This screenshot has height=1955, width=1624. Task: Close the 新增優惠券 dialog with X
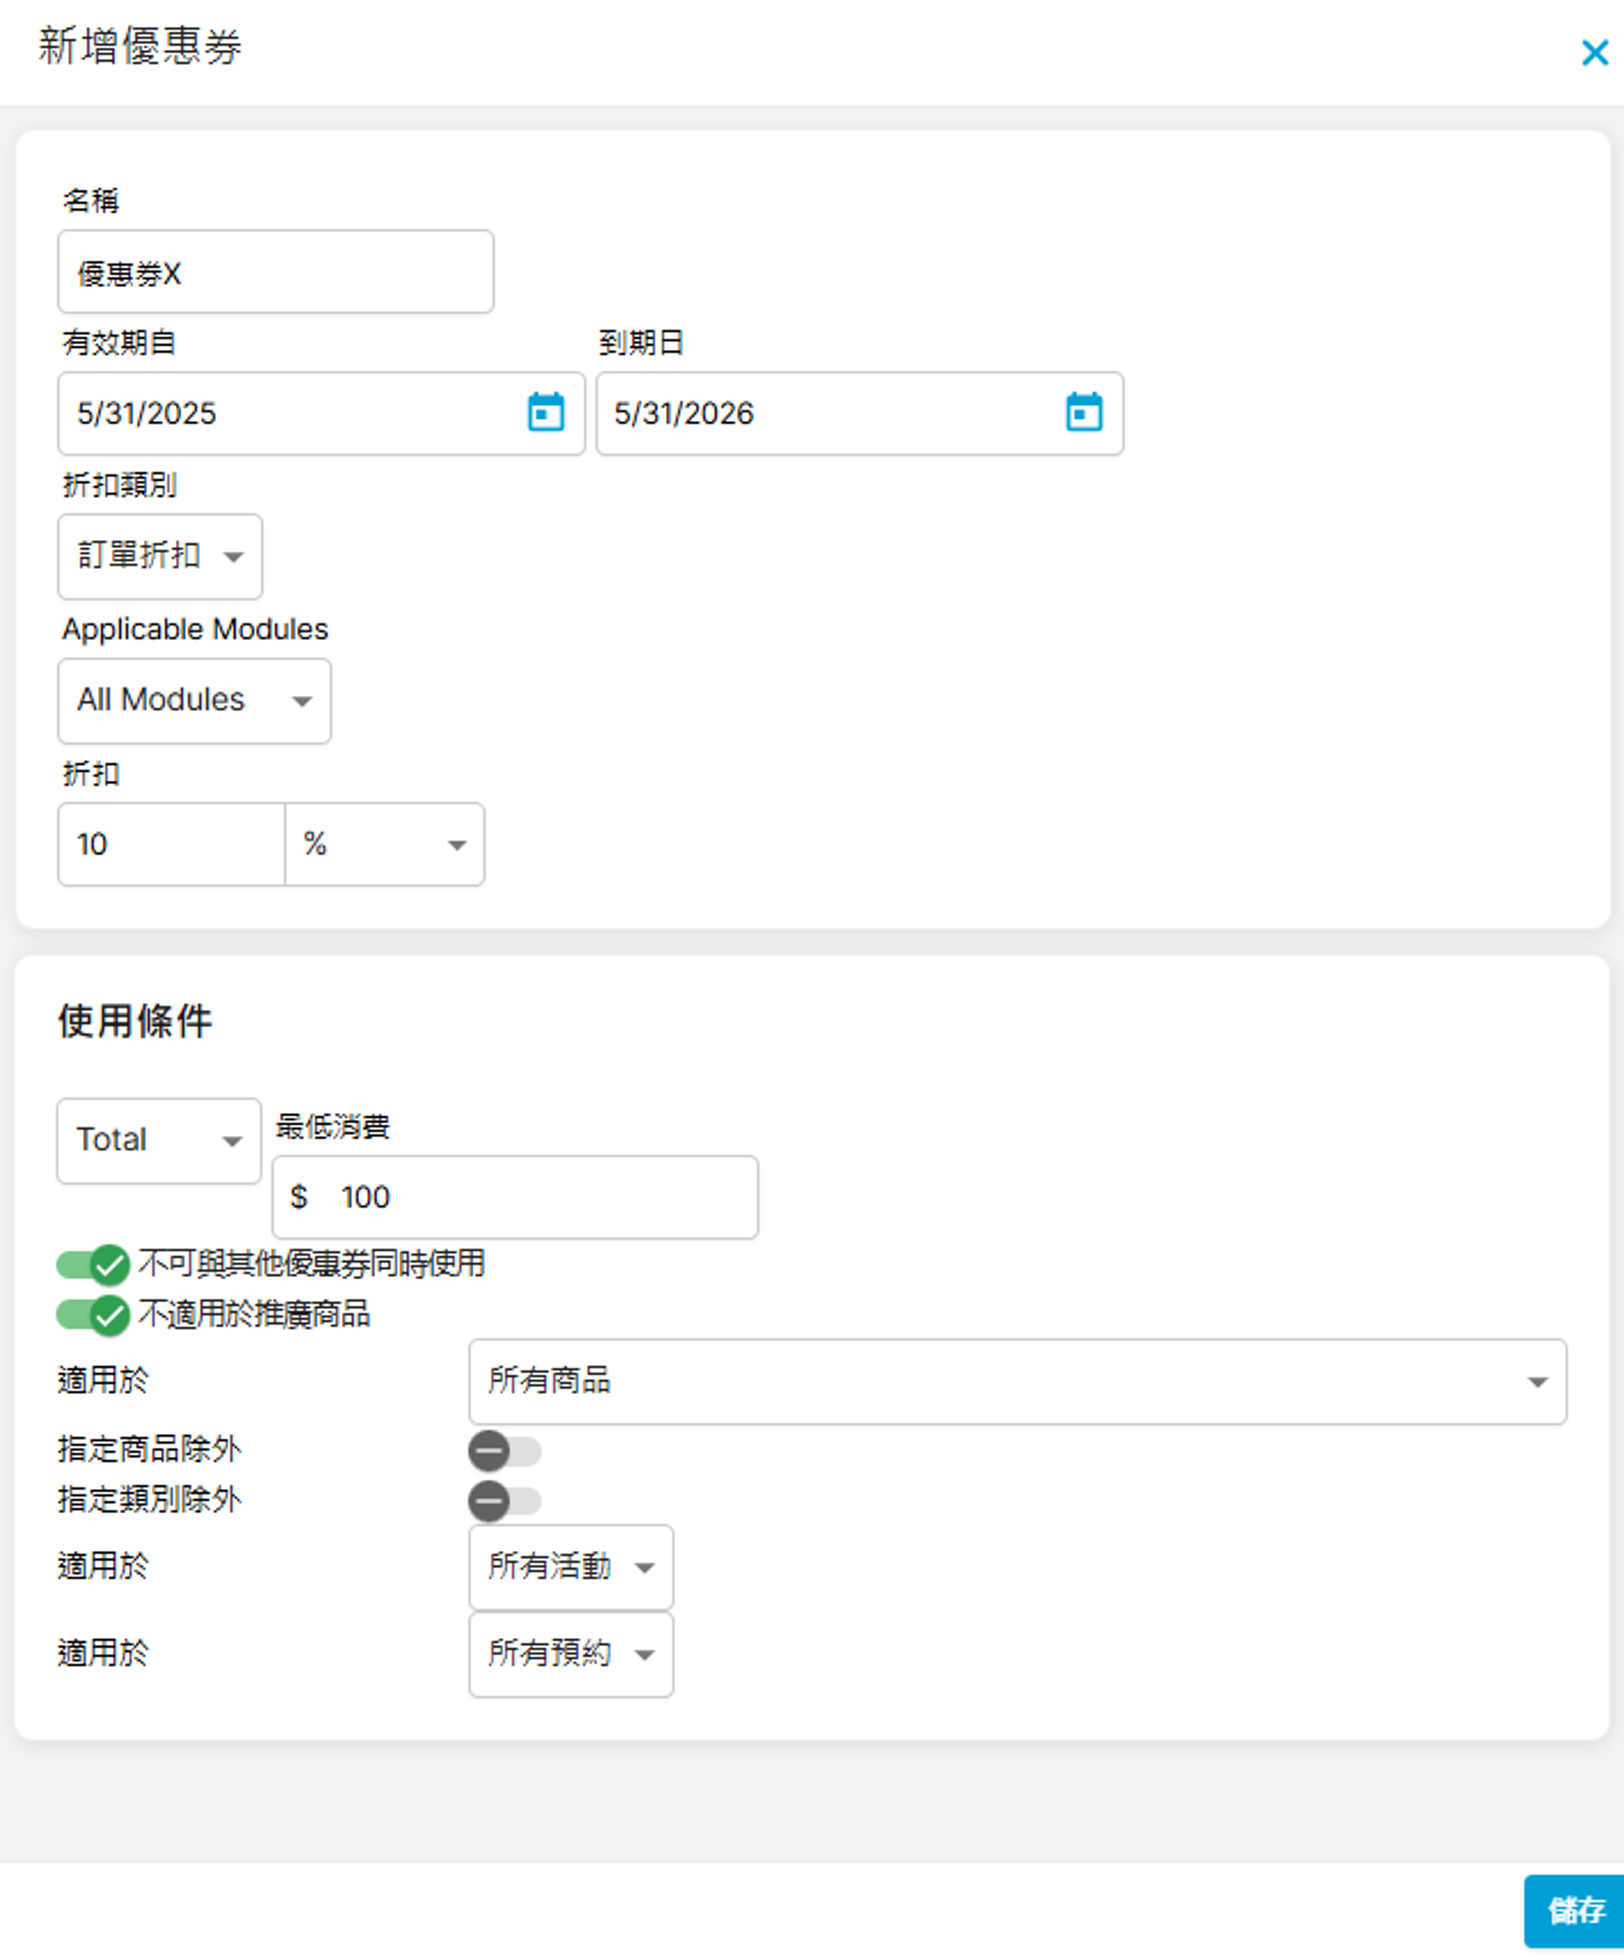coord(1594,53)
